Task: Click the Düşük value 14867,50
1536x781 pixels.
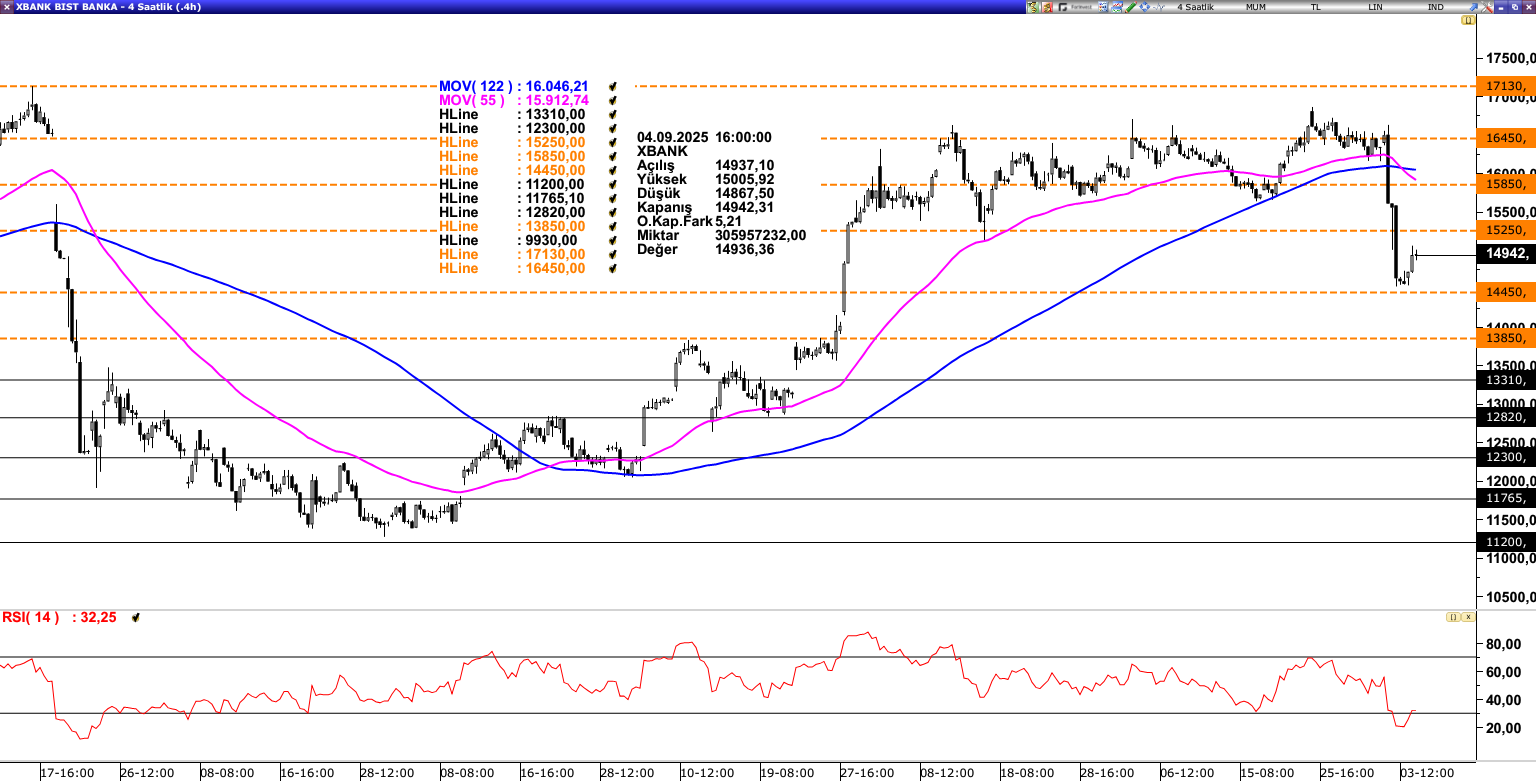Action: tap(744, 193)
